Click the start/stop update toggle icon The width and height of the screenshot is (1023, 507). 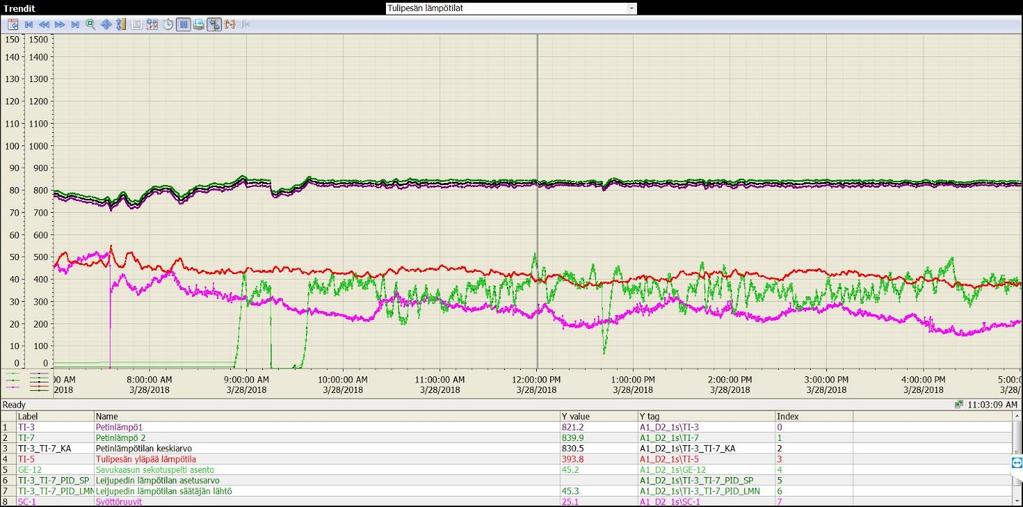(183, 24)
